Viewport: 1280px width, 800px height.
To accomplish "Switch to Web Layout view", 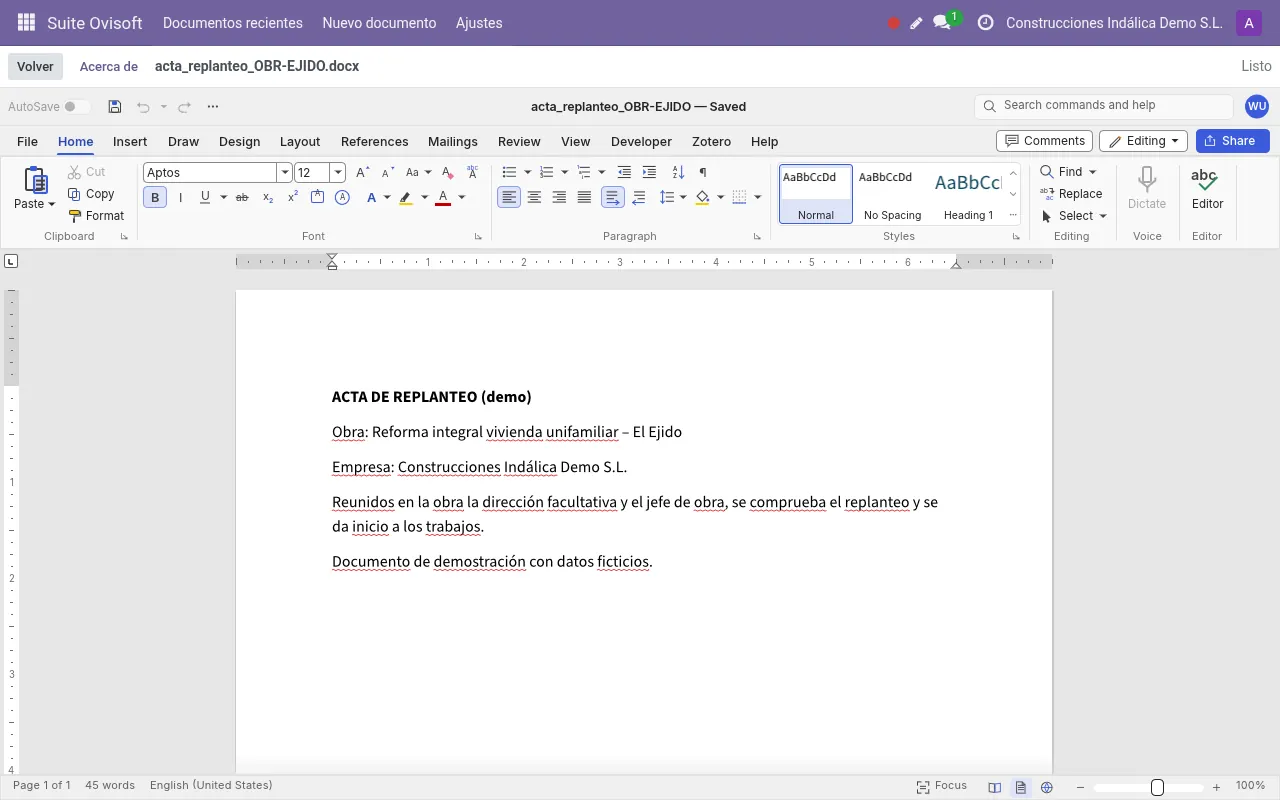I will coord(1047,787).
